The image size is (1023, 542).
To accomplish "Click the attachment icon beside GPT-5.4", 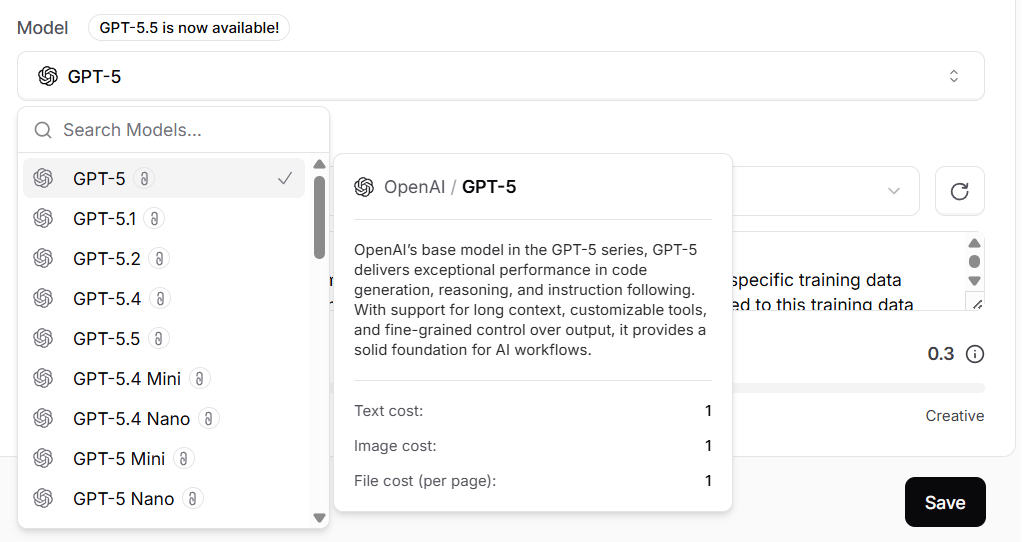I will [160, 298].
